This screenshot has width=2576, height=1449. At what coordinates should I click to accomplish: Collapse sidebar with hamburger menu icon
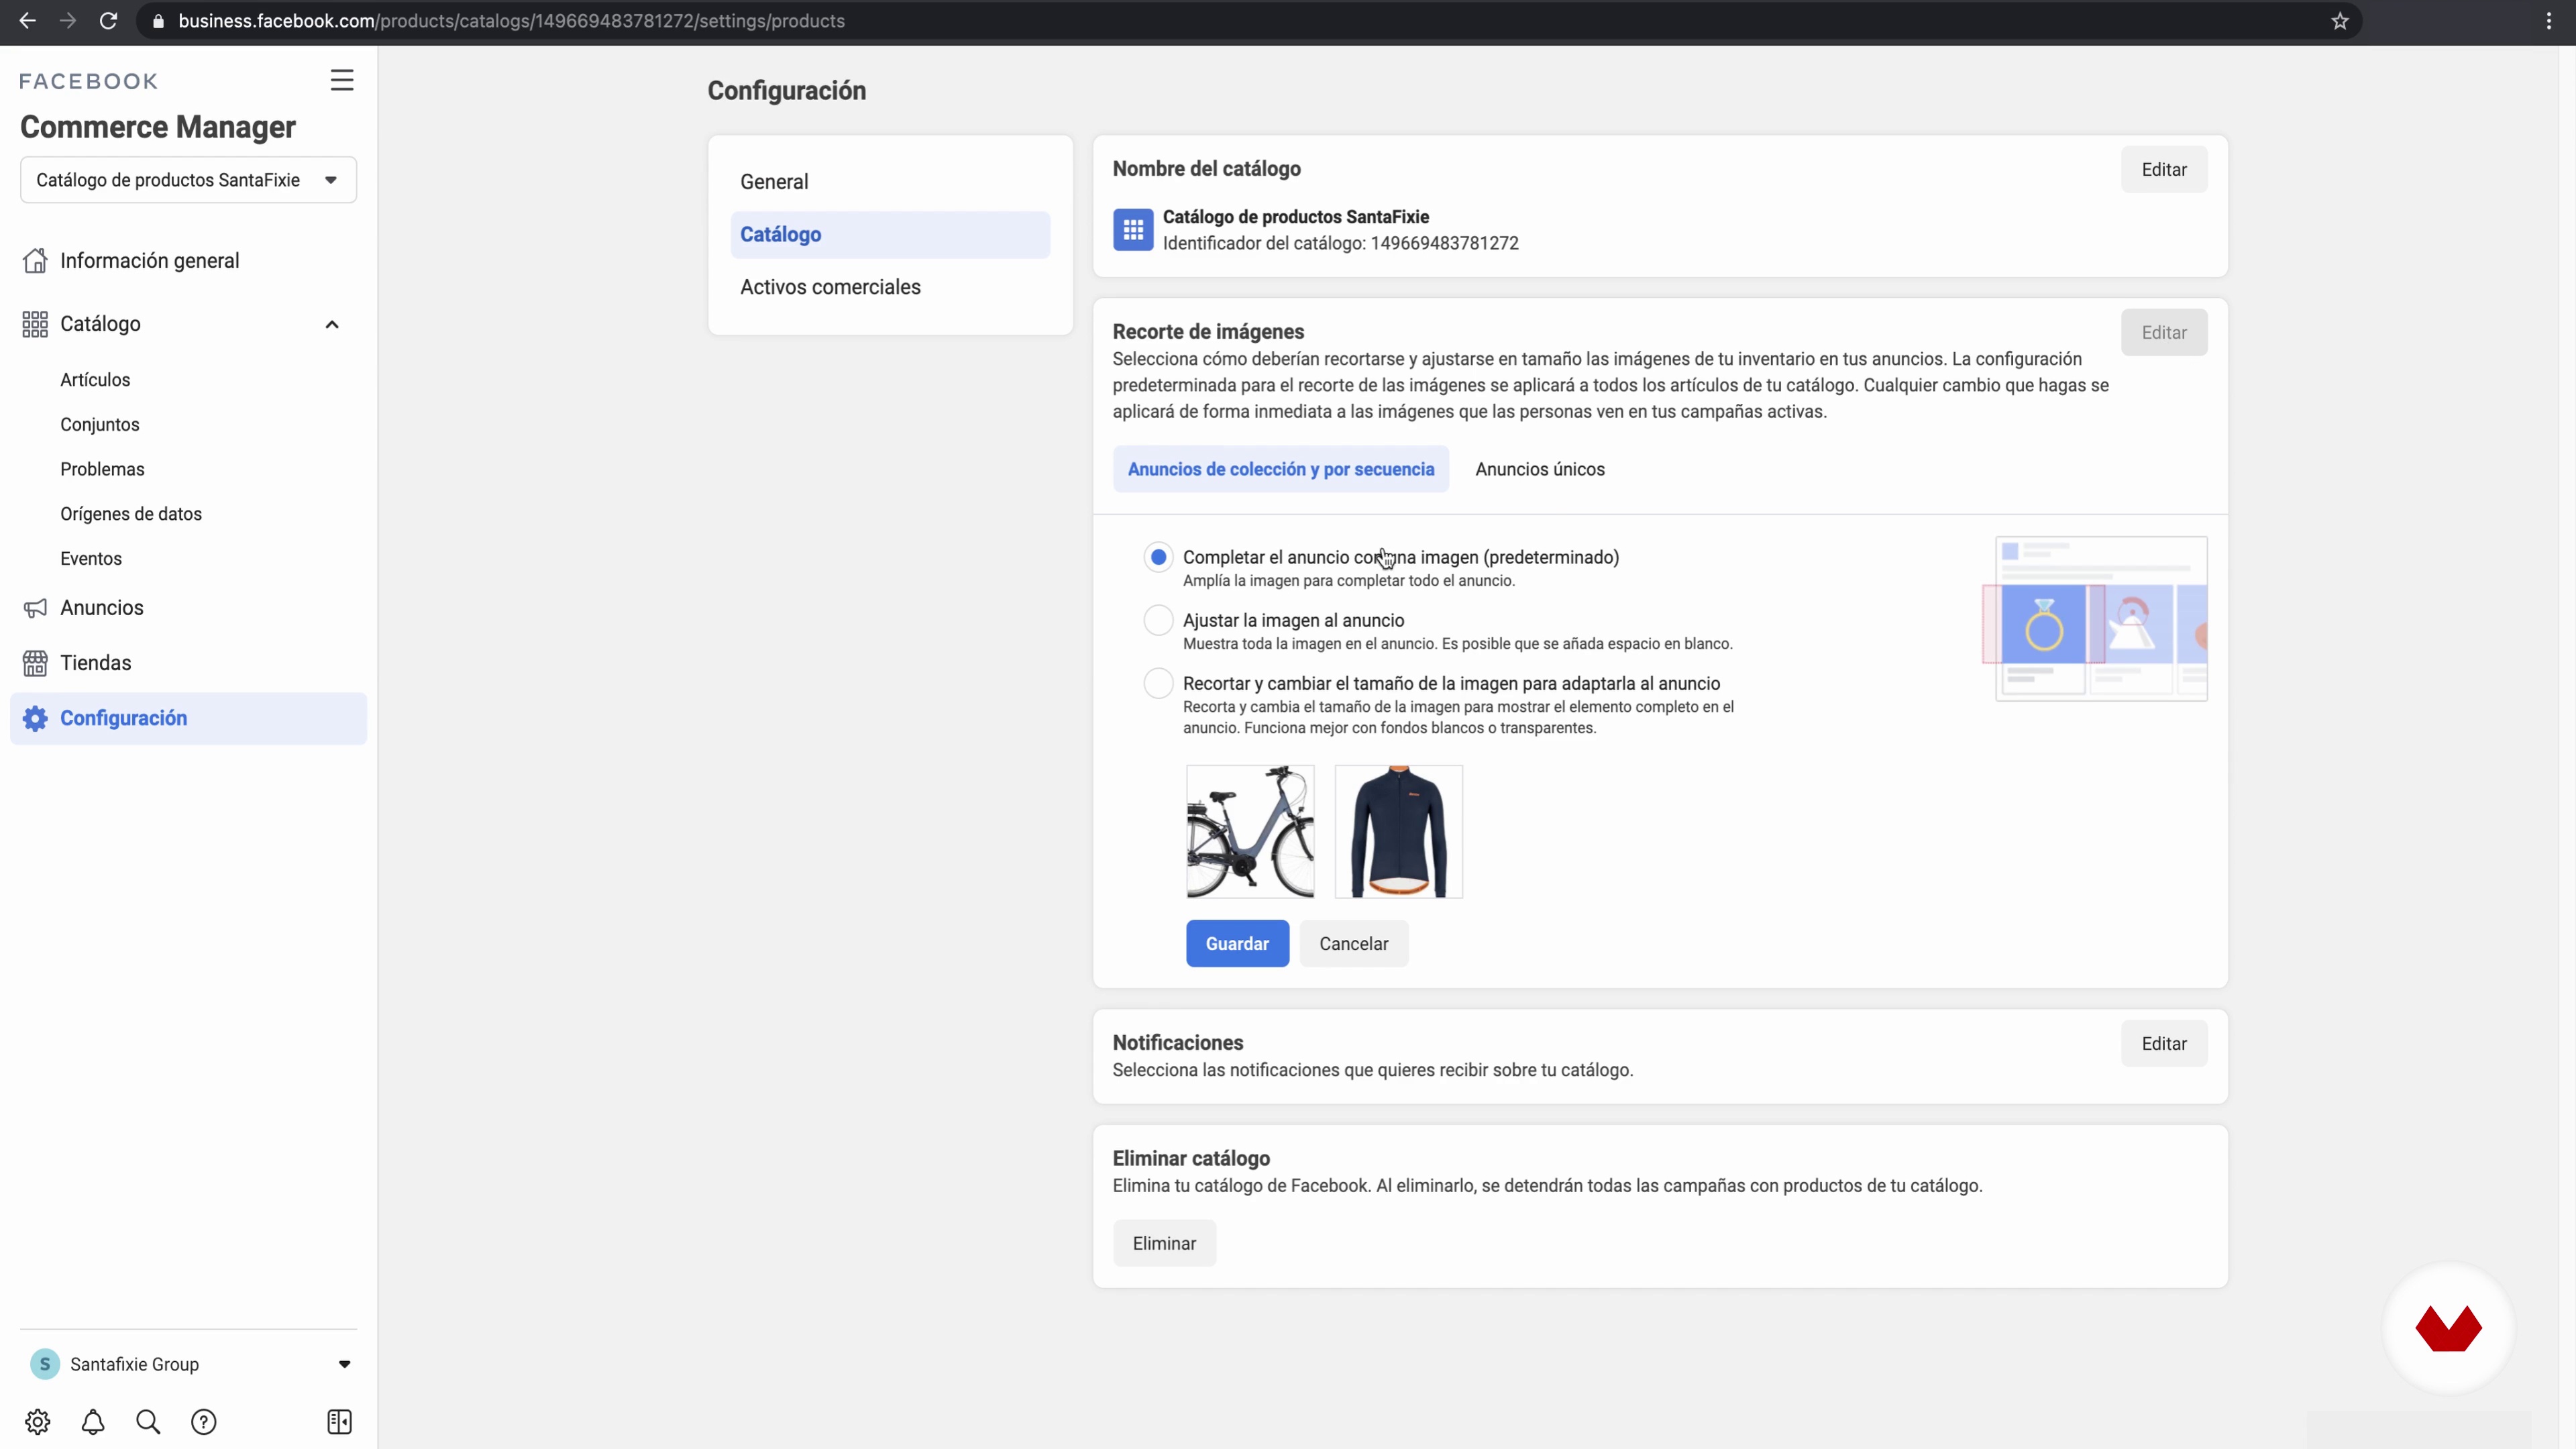[x=342, y=80]
